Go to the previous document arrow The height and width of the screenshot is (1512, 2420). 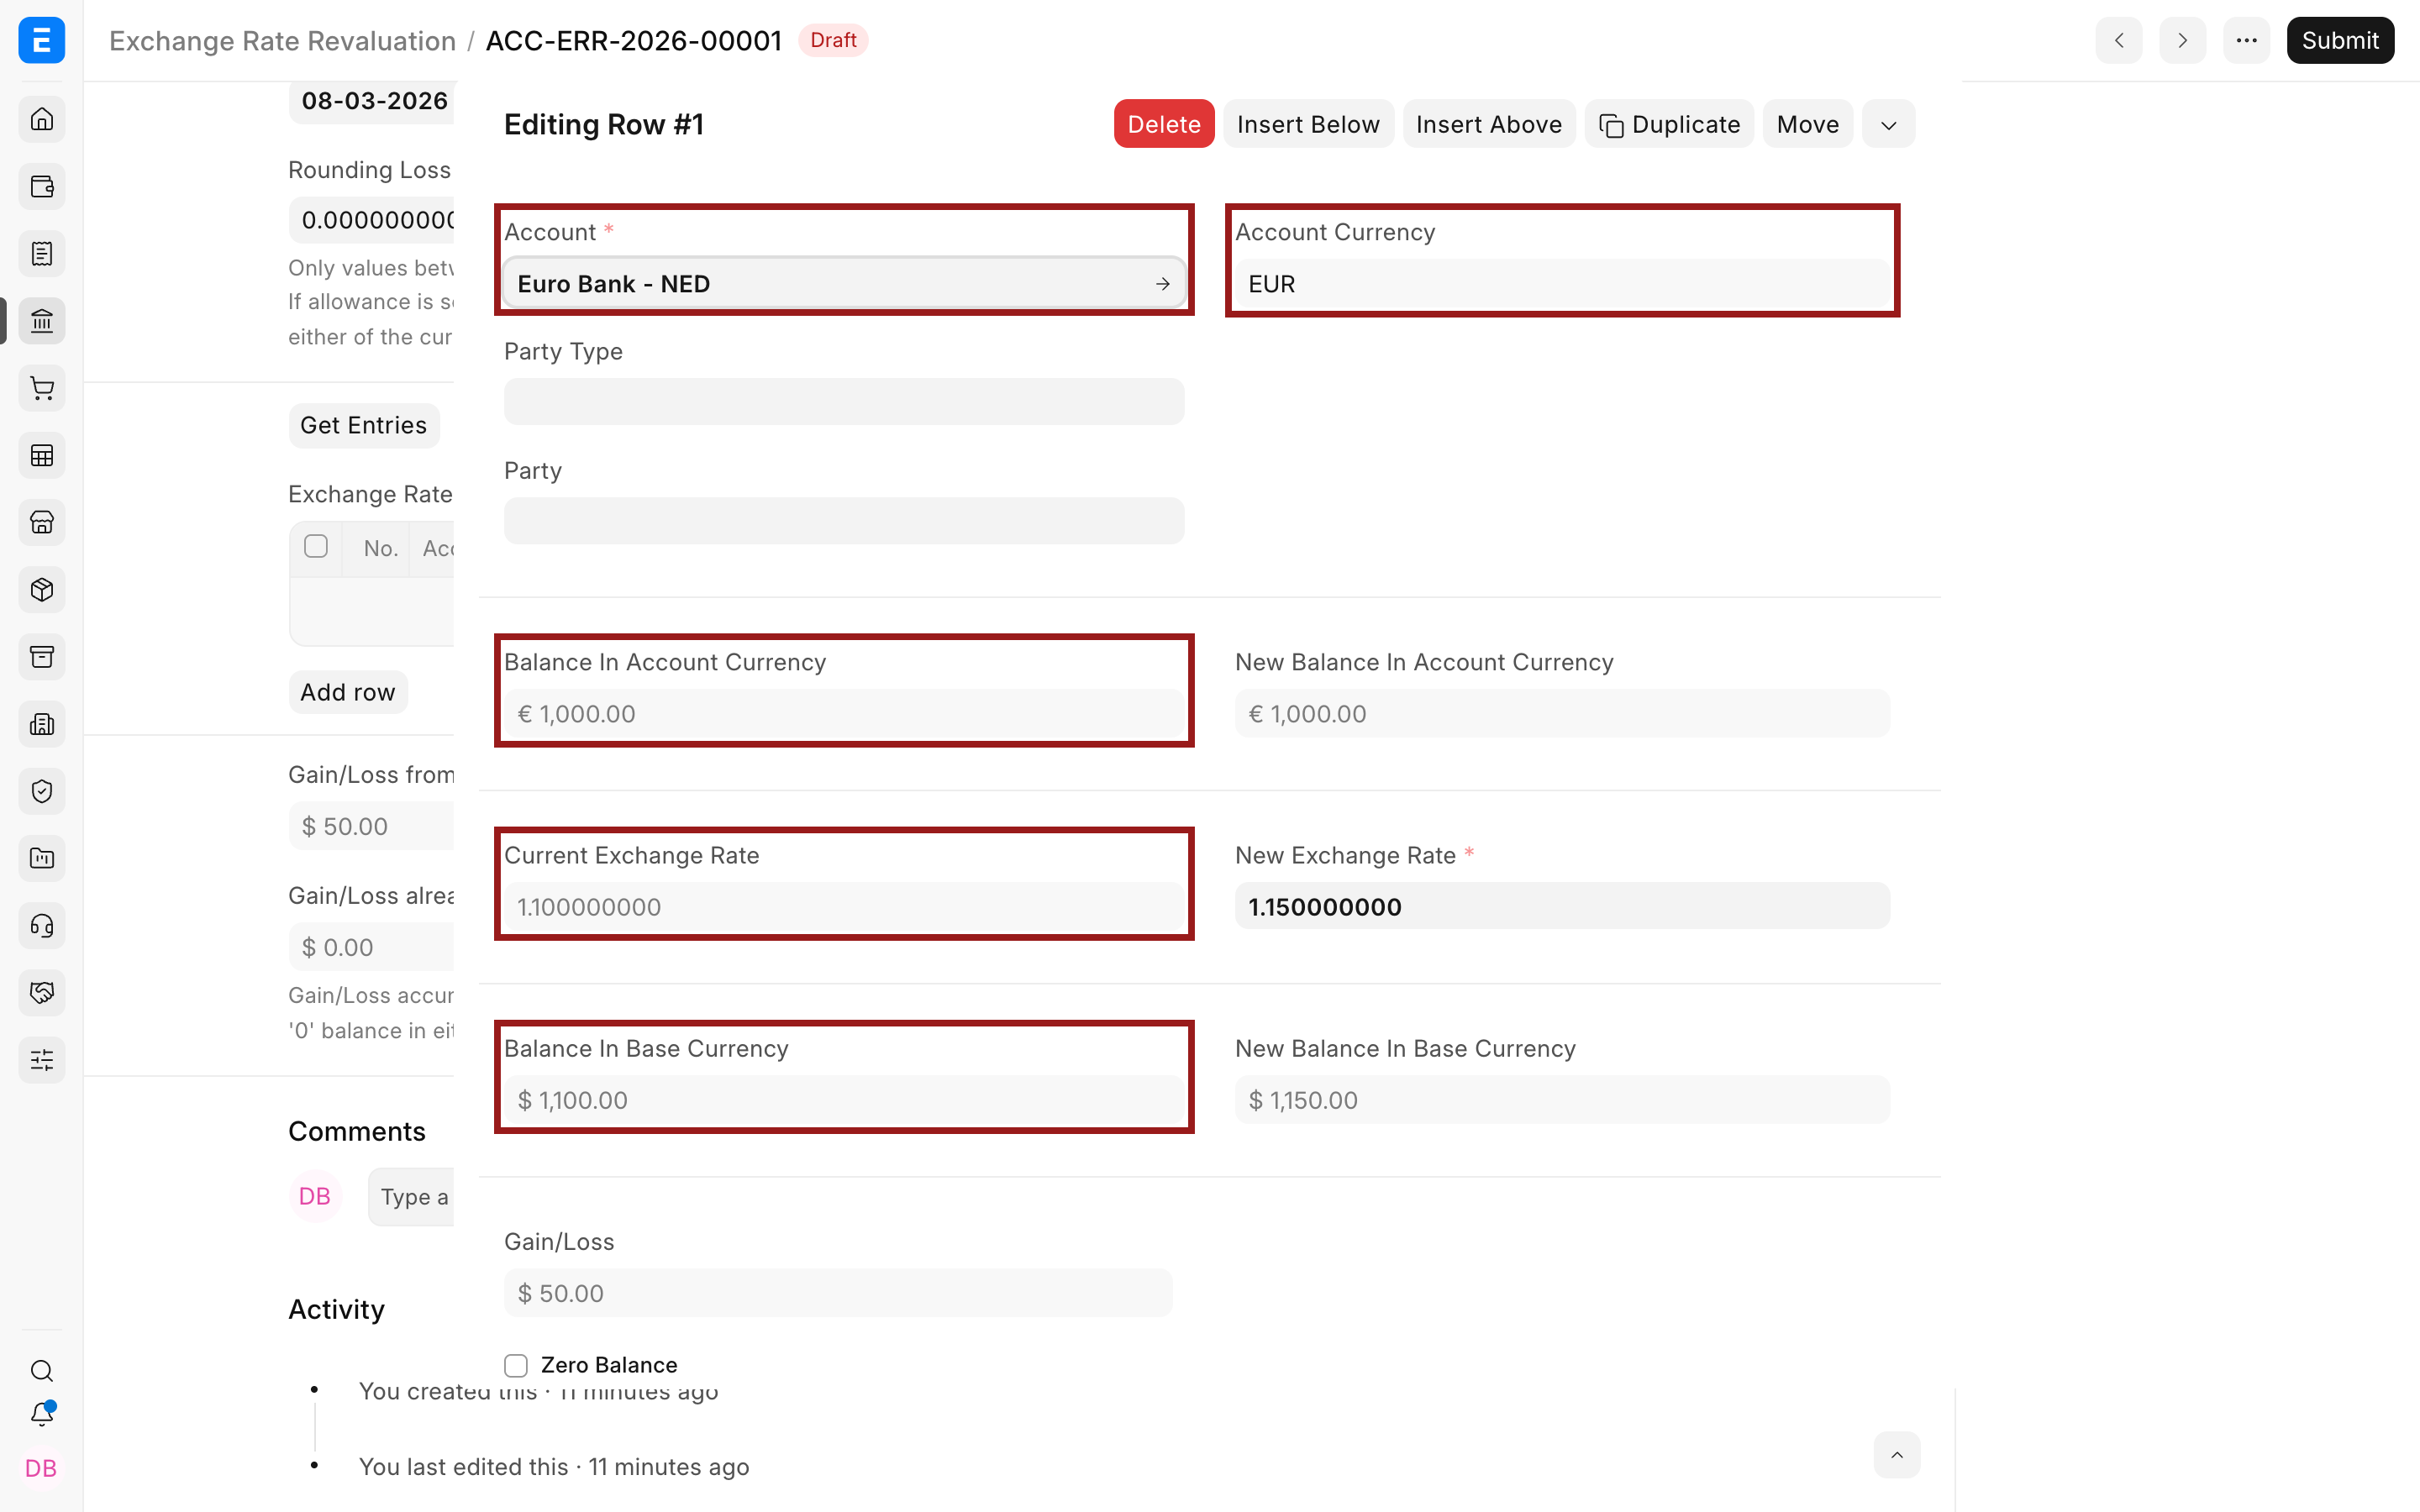coord(2119,40)
